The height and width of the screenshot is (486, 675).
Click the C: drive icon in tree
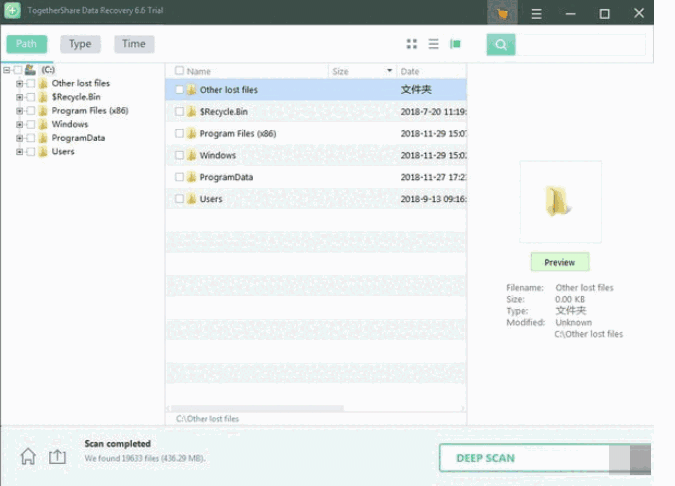point(30,69)
